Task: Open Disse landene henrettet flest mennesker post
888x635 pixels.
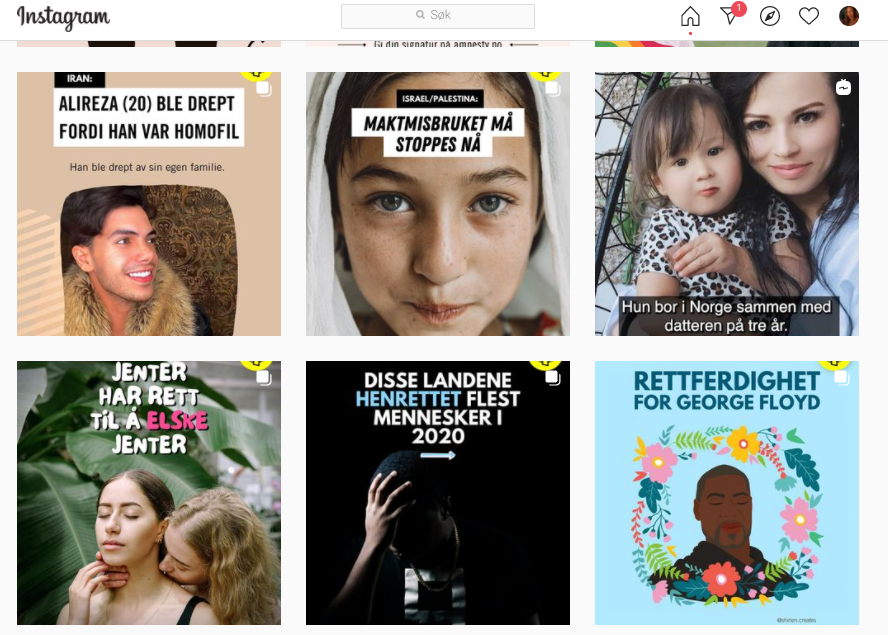Action: [438, 493]
